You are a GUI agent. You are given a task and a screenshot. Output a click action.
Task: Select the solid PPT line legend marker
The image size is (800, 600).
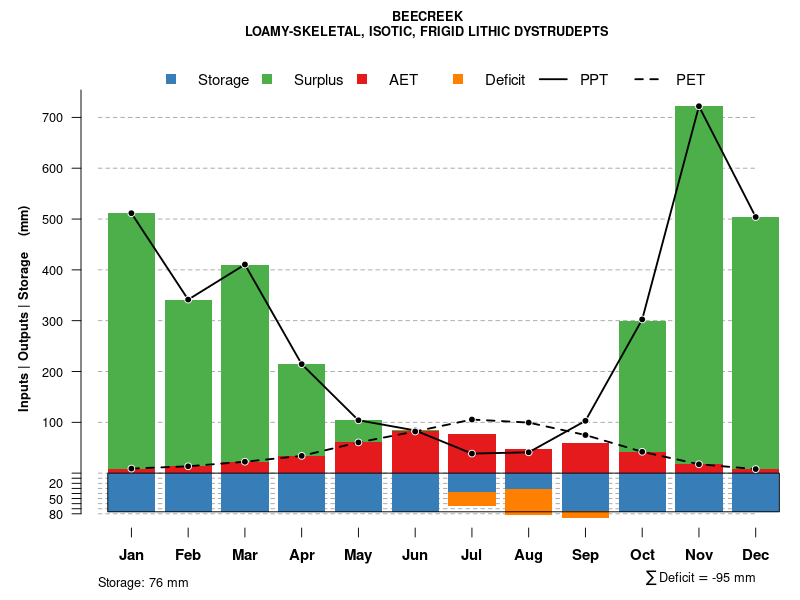tap(554, 79)
